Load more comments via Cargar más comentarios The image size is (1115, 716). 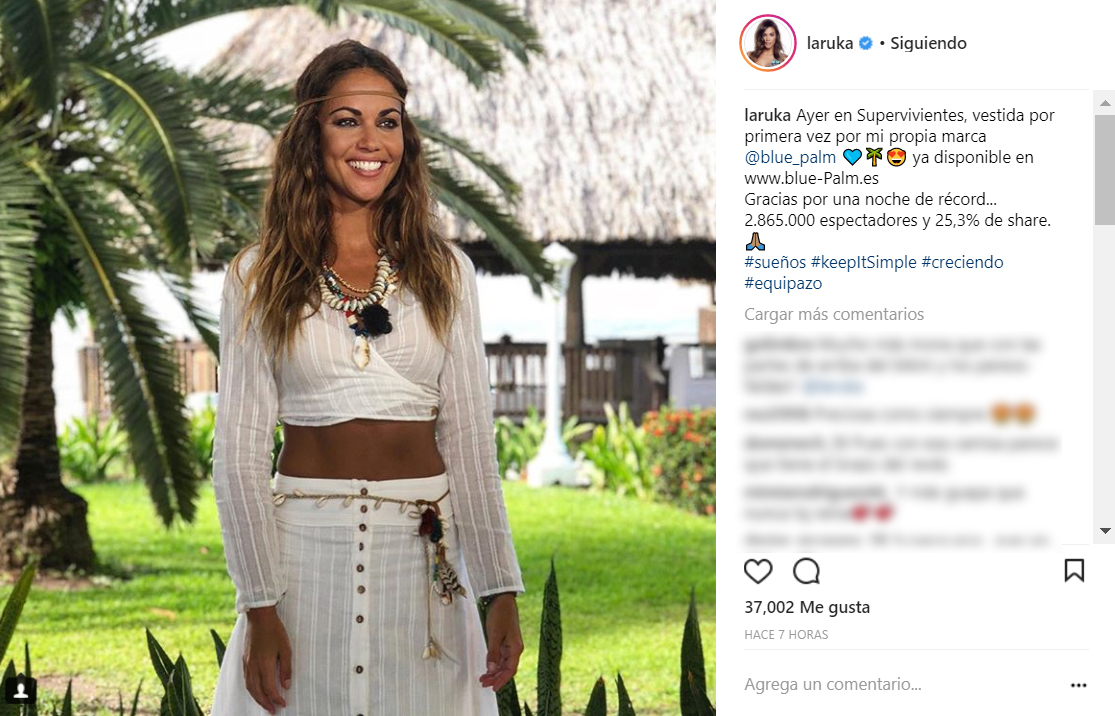click(x=834, y=314)
